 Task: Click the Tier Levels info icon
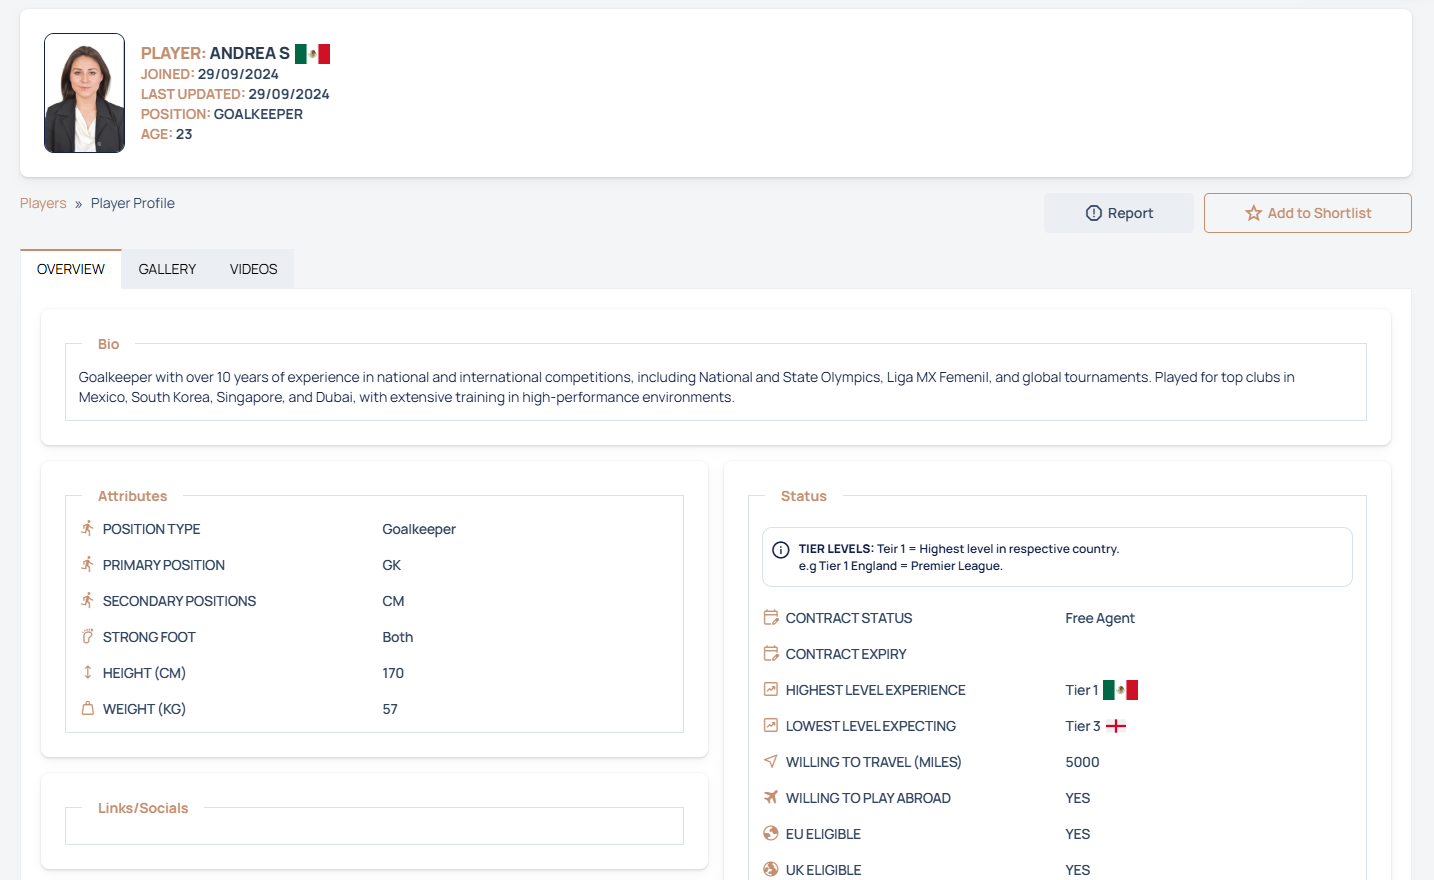pyautogui.click(x=781, y=550)
